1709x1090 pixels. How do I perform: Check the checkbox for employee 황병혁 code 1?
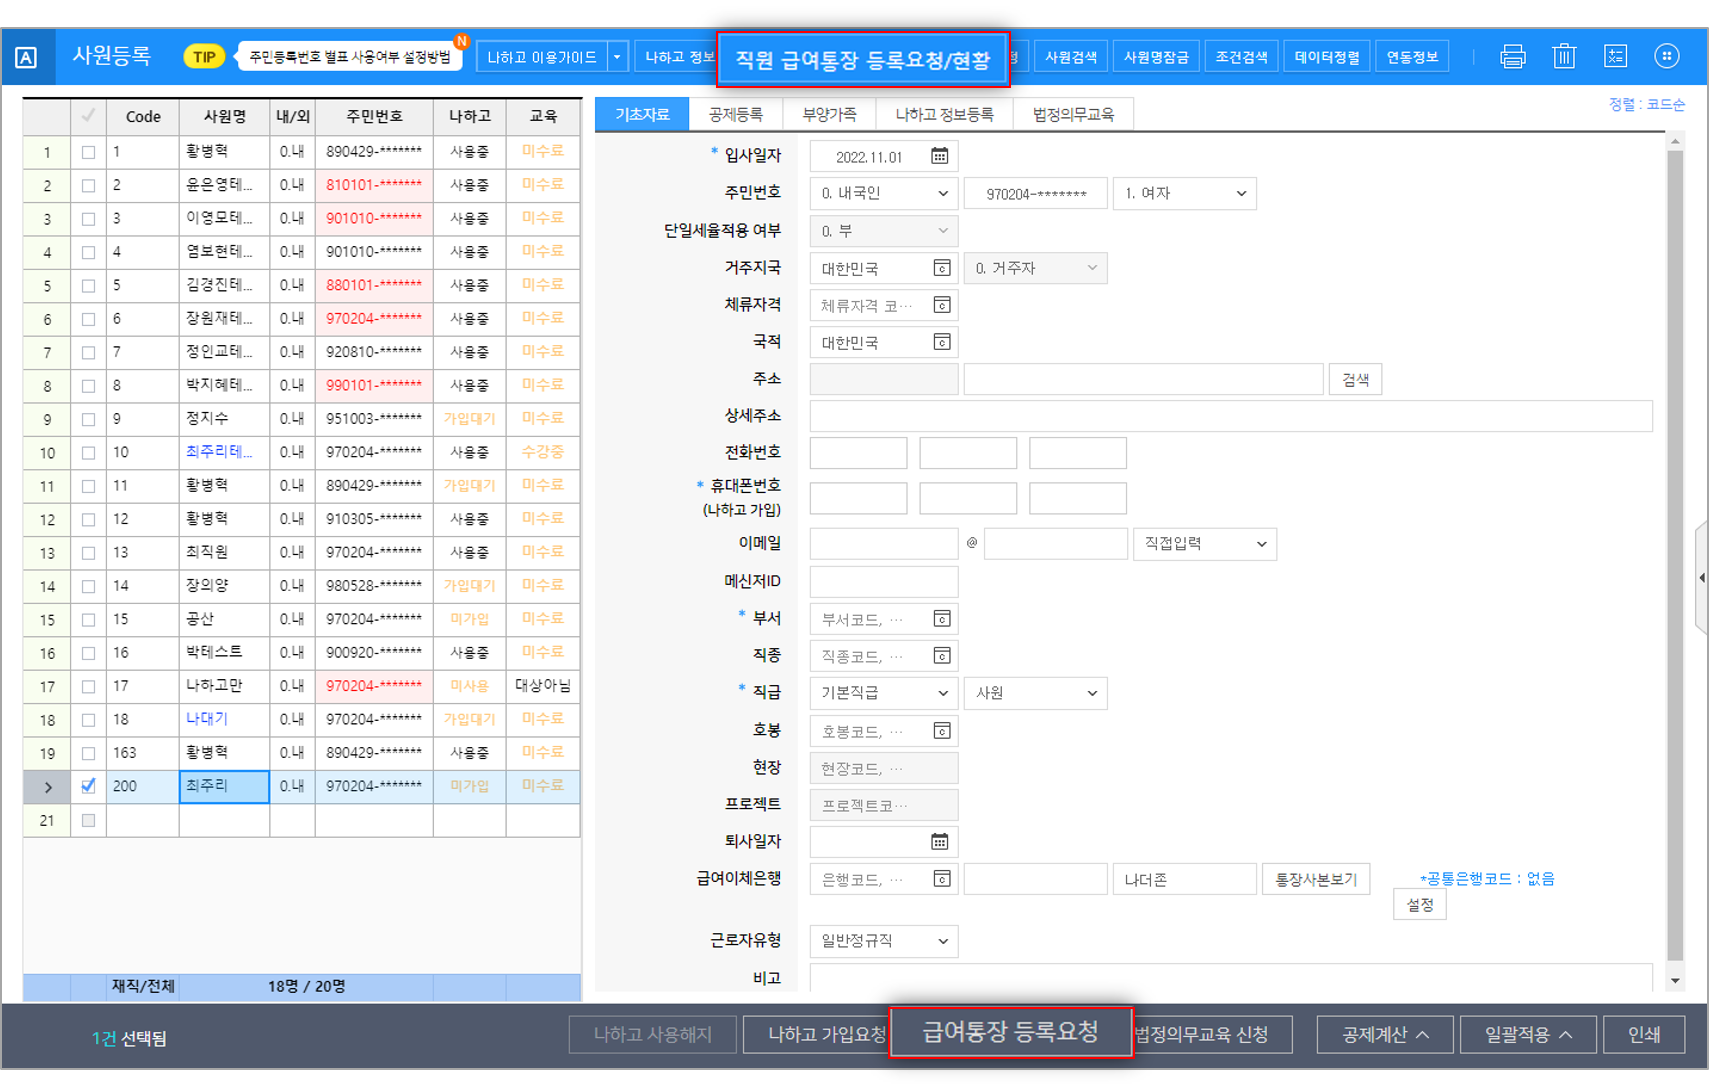tap(88, 152)
